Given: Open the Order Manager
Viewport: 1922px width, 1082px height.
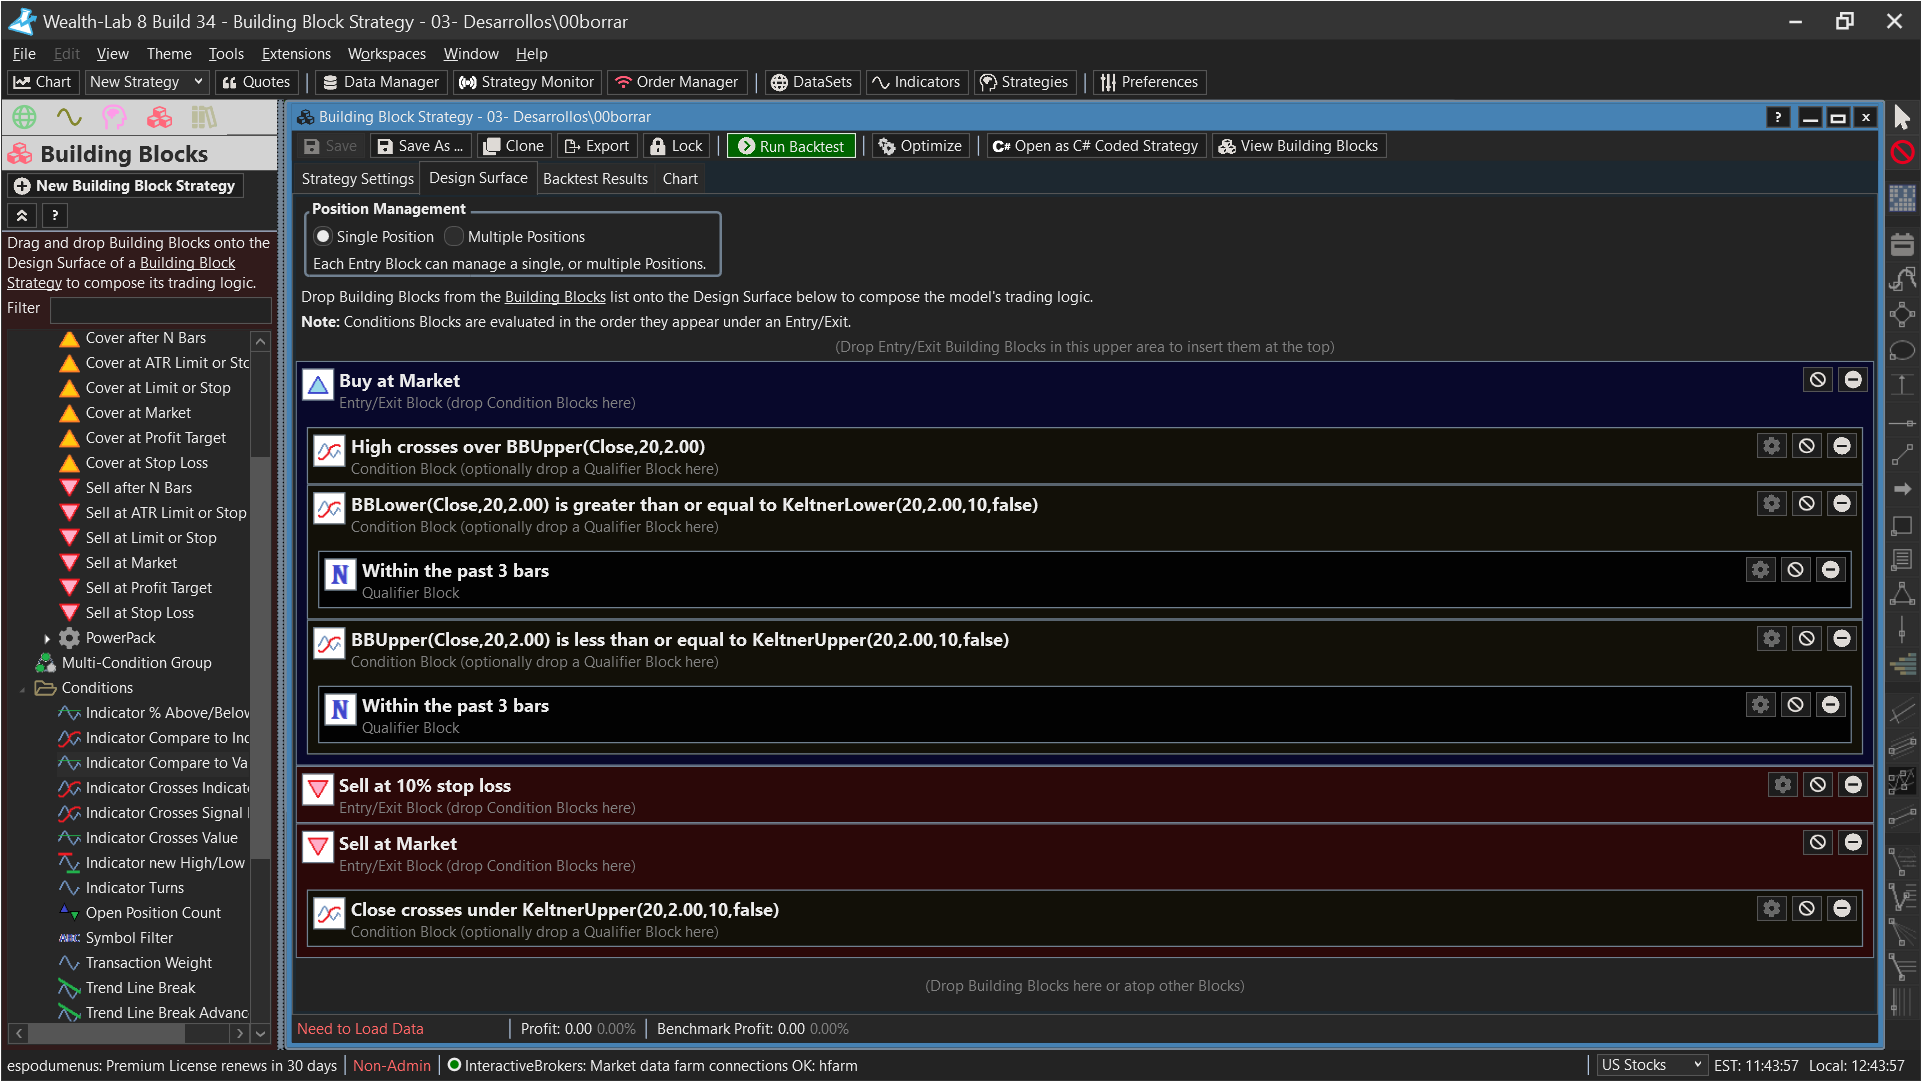Looking at the screenshot, I should [677, 82].
